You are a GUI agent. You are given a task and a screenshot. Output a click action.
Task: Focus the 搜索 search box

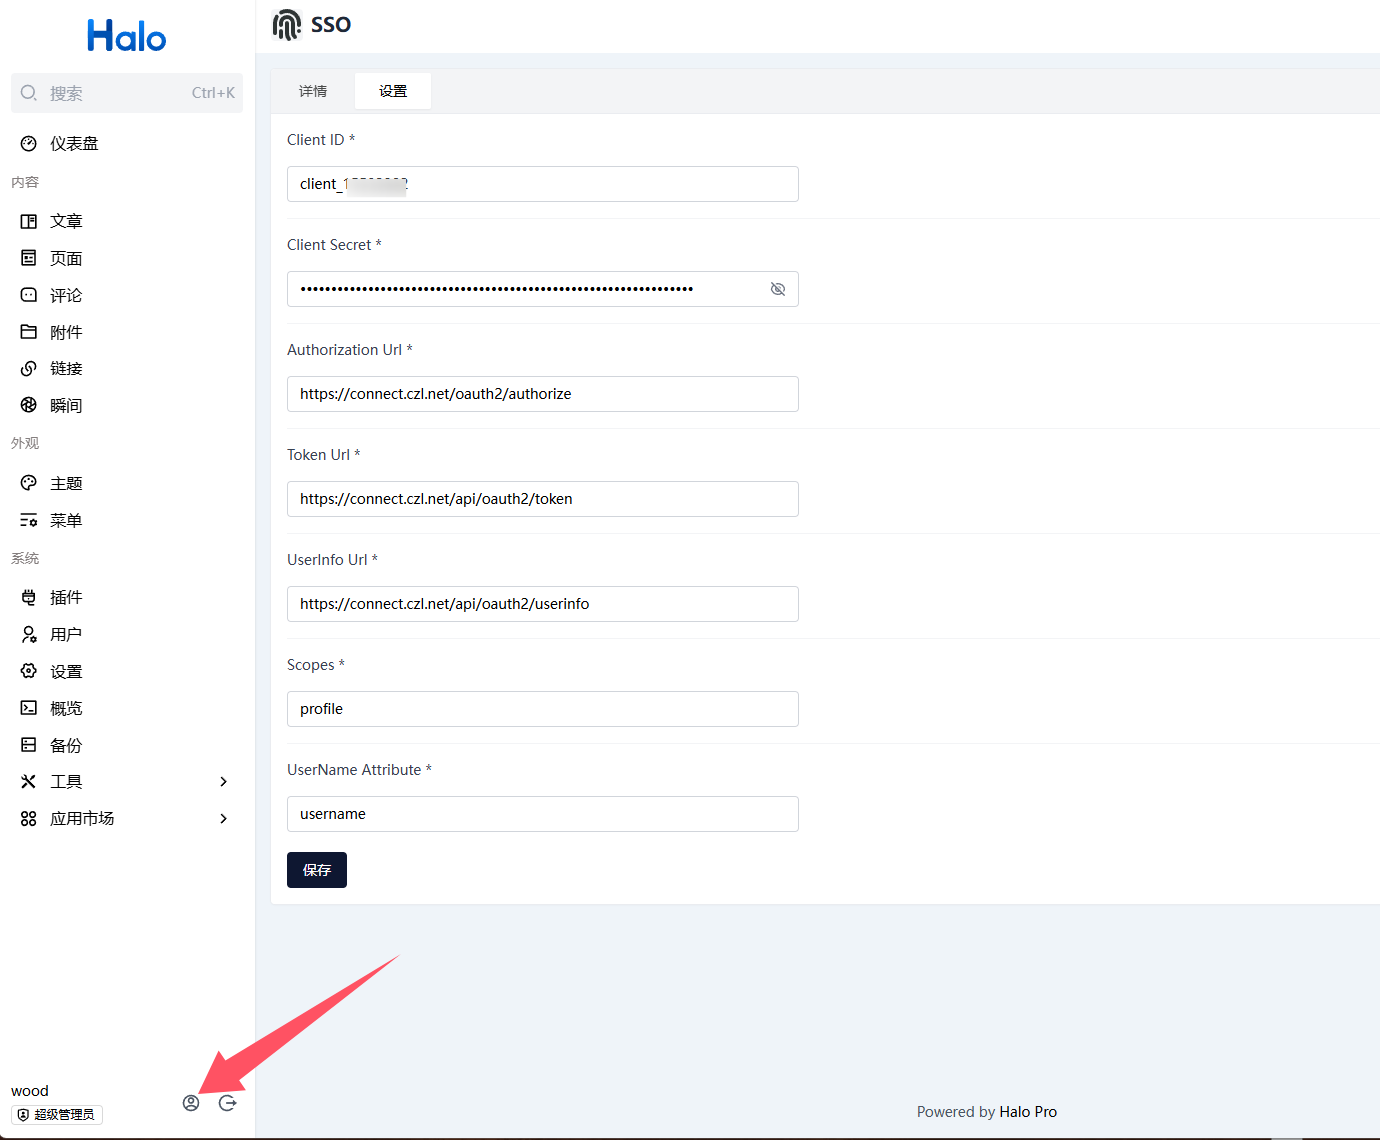[127, 93]
